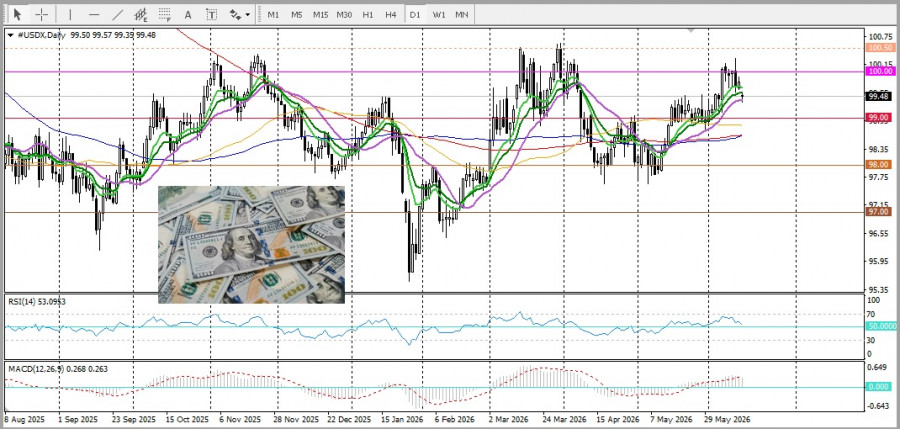Pick the trendline drawing tool
Screen dimensions: 900x429
(117, 14)
